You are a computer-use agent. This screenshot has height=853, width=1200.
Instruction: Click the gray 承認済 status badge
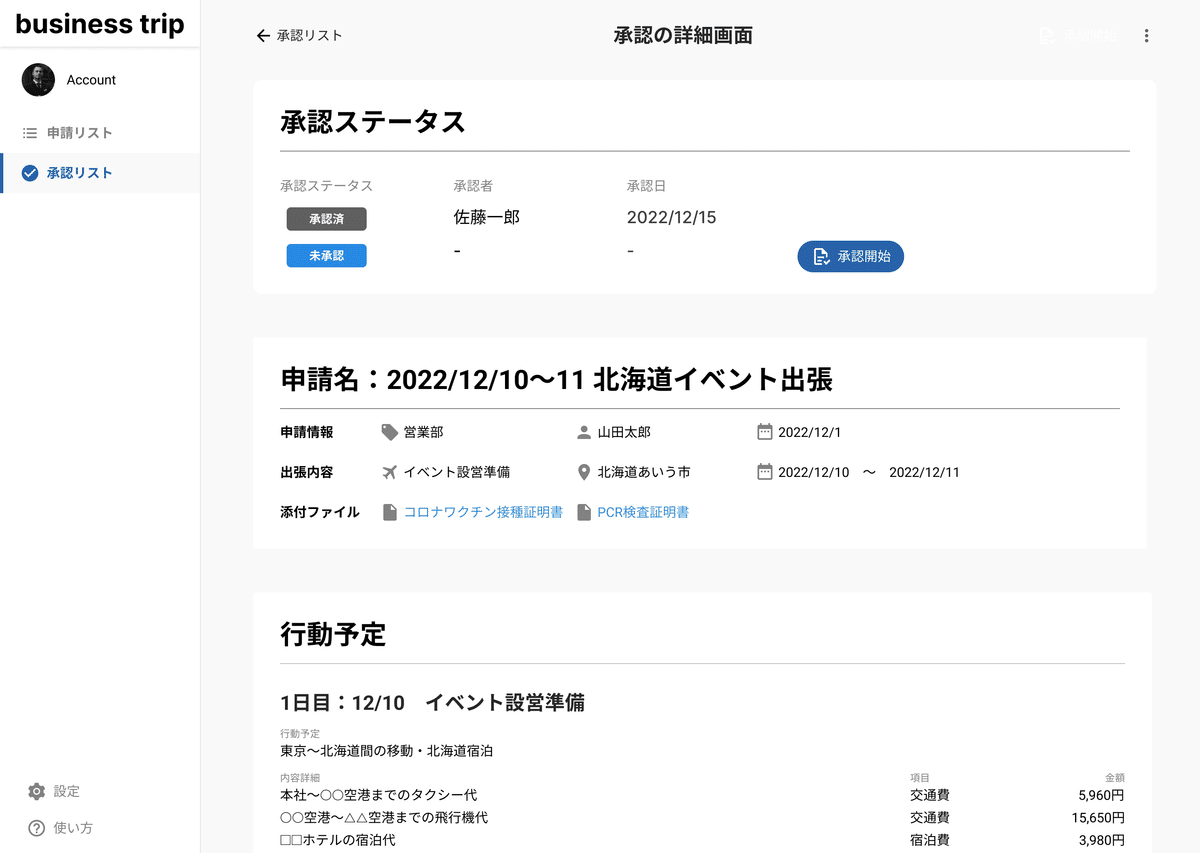click(326, 219)
